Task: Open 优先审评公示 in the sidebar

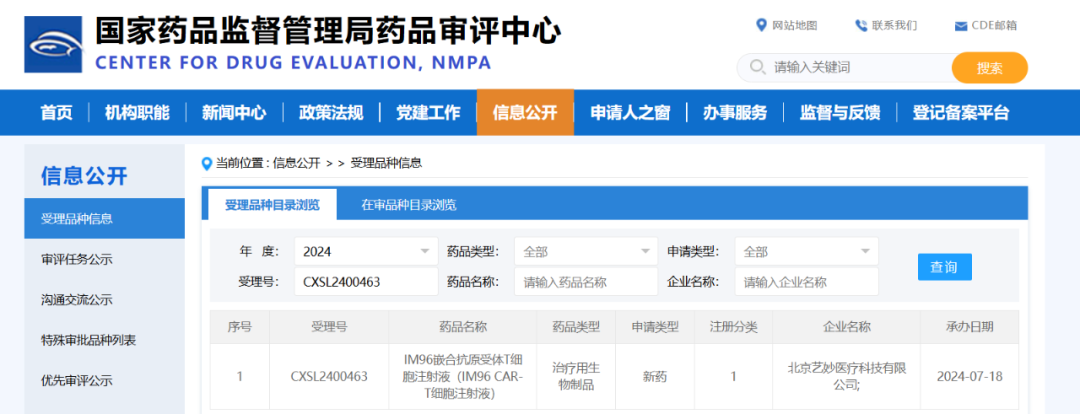Action: 77,380
